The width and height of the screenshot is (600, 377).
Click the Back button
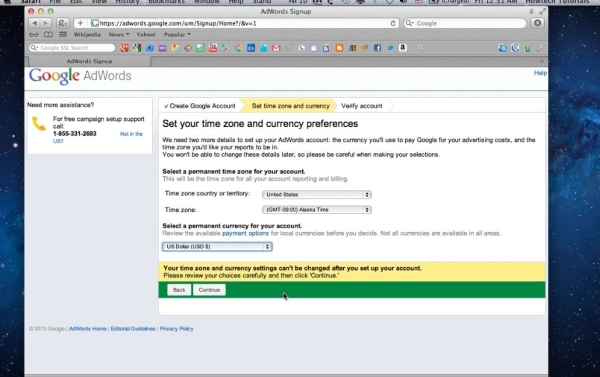[x=179, y=290]
